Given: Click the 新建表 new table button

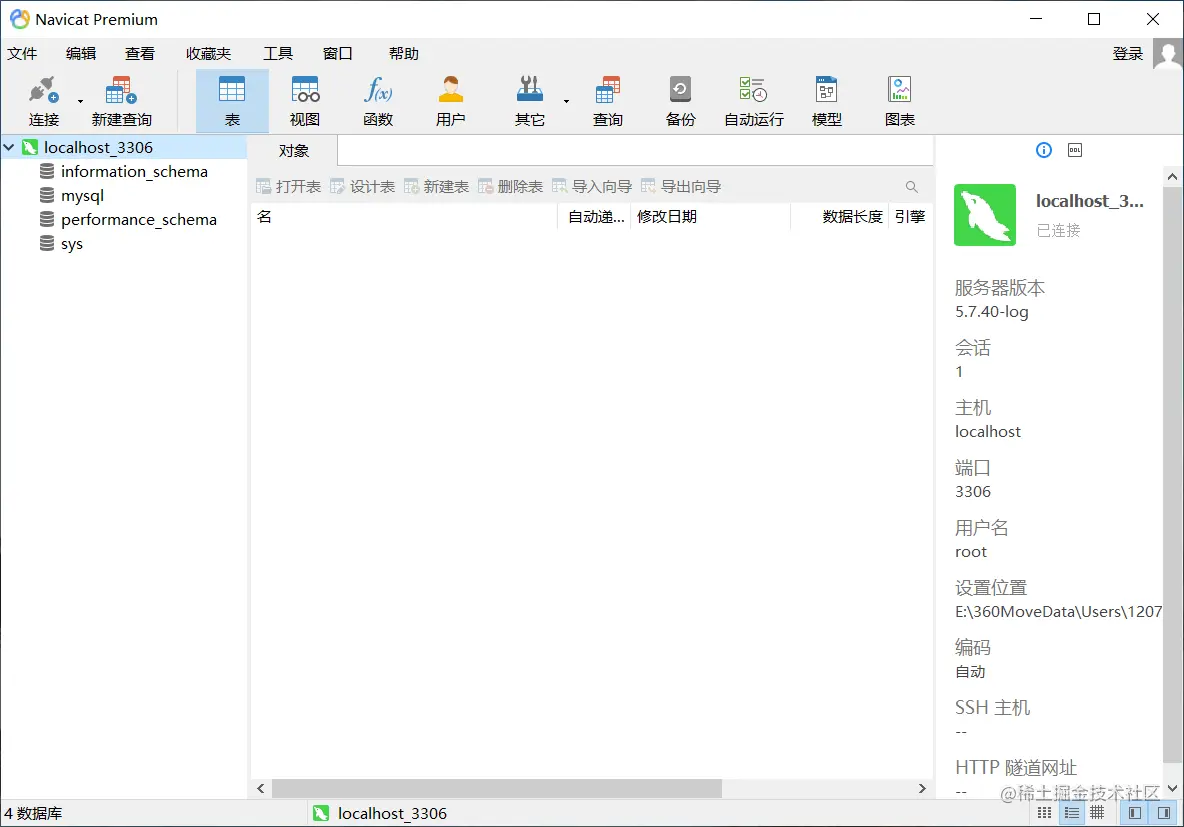Looking at the screenshot, I should point(436,187).
